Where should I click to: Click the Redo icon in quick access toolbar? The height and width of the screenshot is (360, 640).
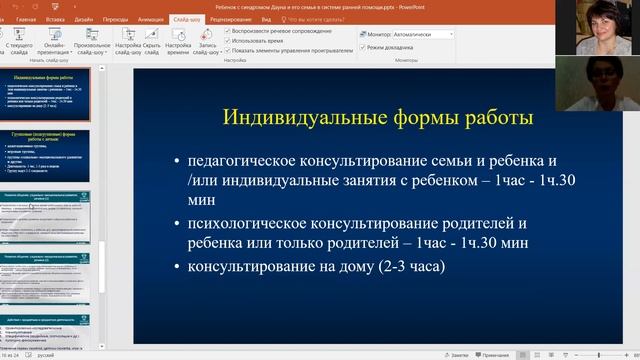pos(35,7)
